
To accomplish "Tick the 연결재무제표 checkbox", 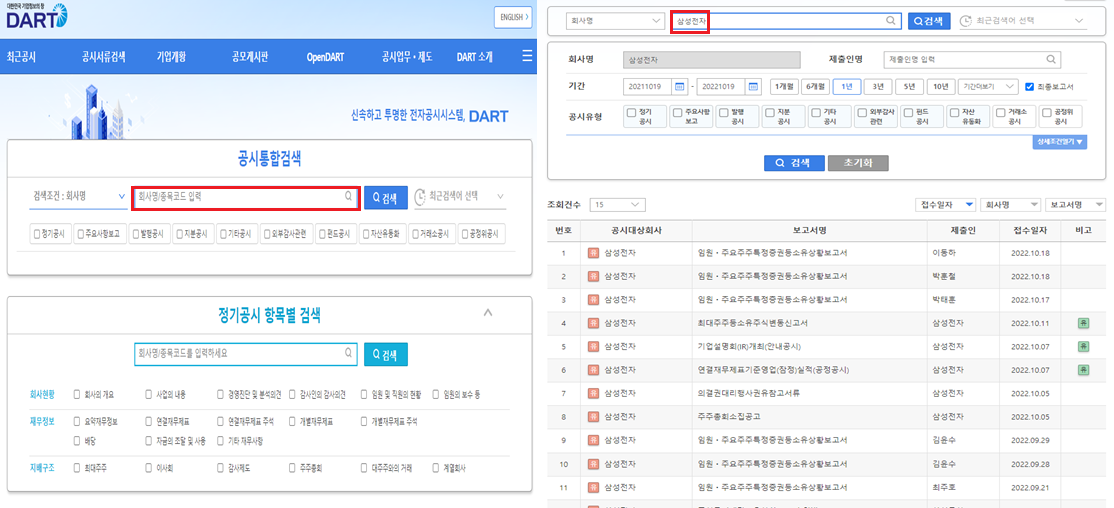I will [148, 421].
